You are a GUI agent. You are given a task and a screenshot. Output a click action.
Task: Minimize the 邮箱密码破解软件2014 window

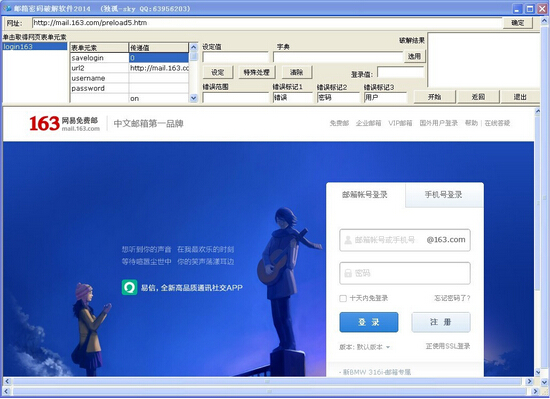coord(517,9)
